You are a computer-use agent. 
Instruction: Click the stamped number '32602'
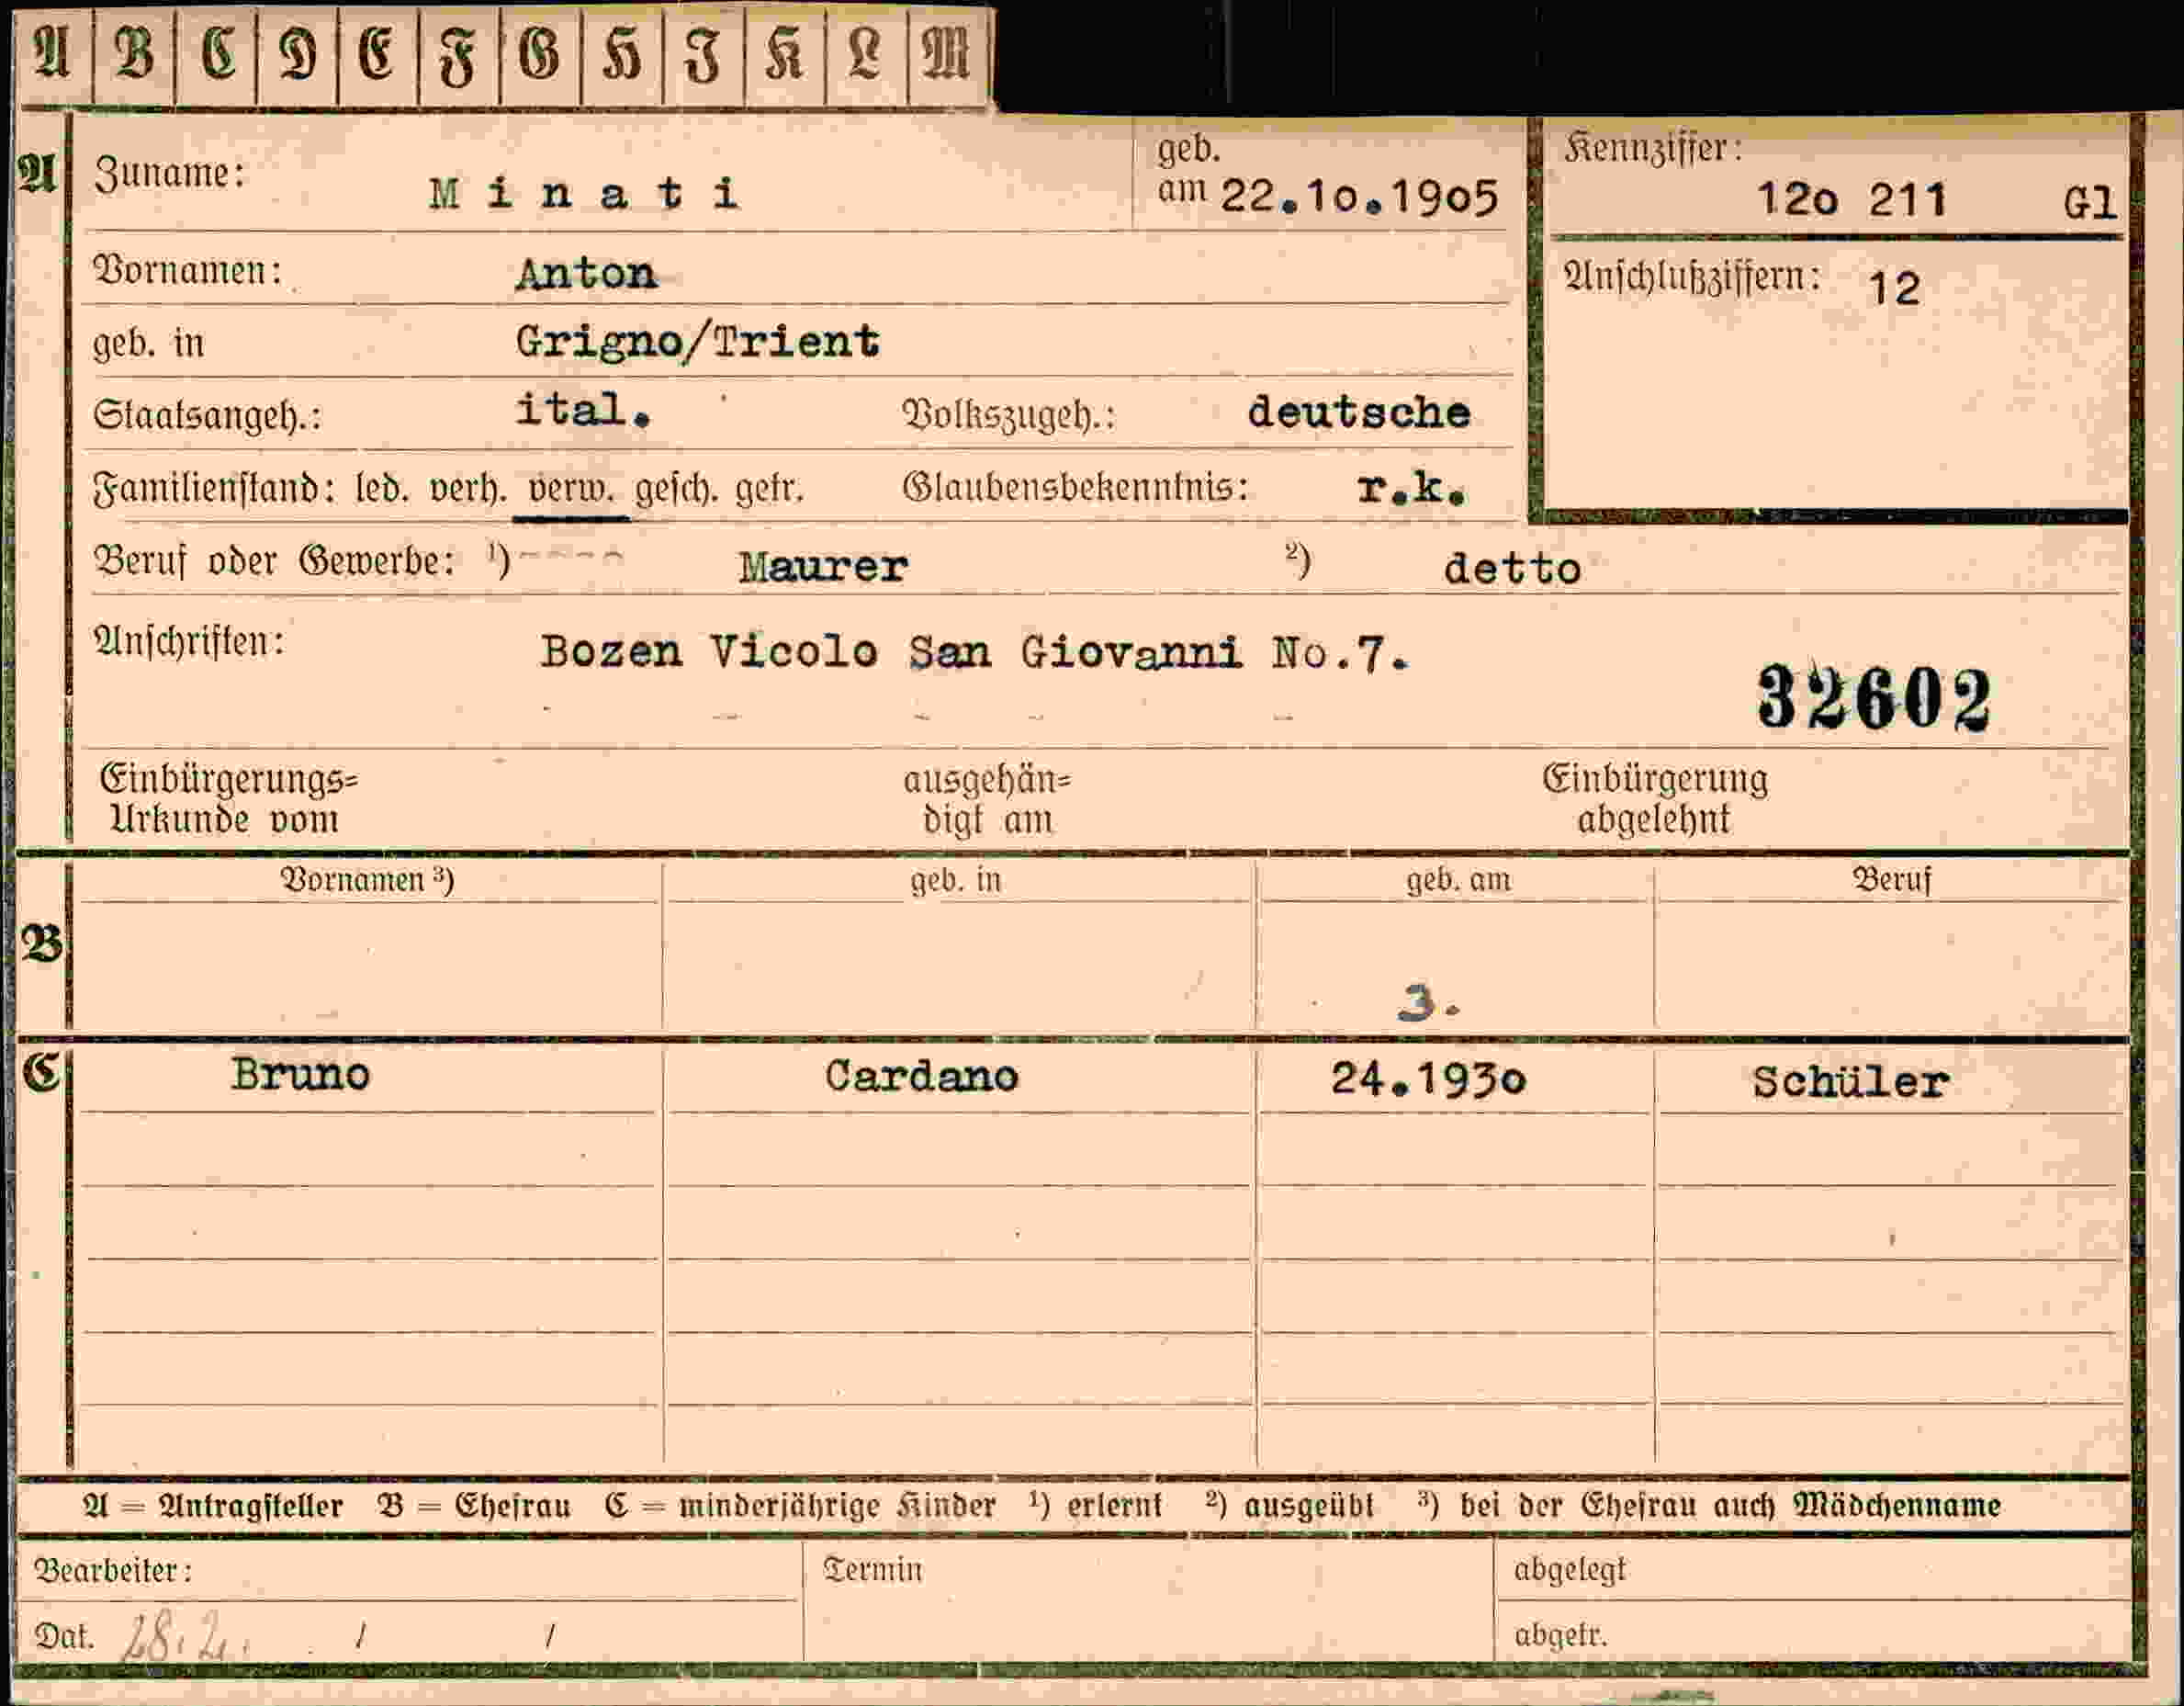point(1874,698)
